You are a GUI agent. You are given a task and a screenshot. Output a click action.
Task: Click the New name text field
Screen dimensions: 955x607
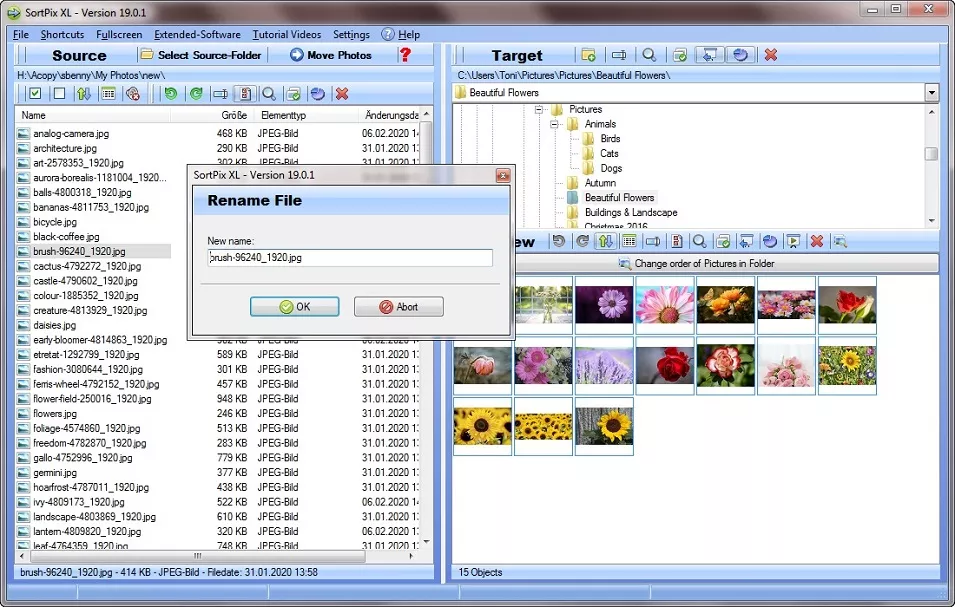click(x=349, y=258)
